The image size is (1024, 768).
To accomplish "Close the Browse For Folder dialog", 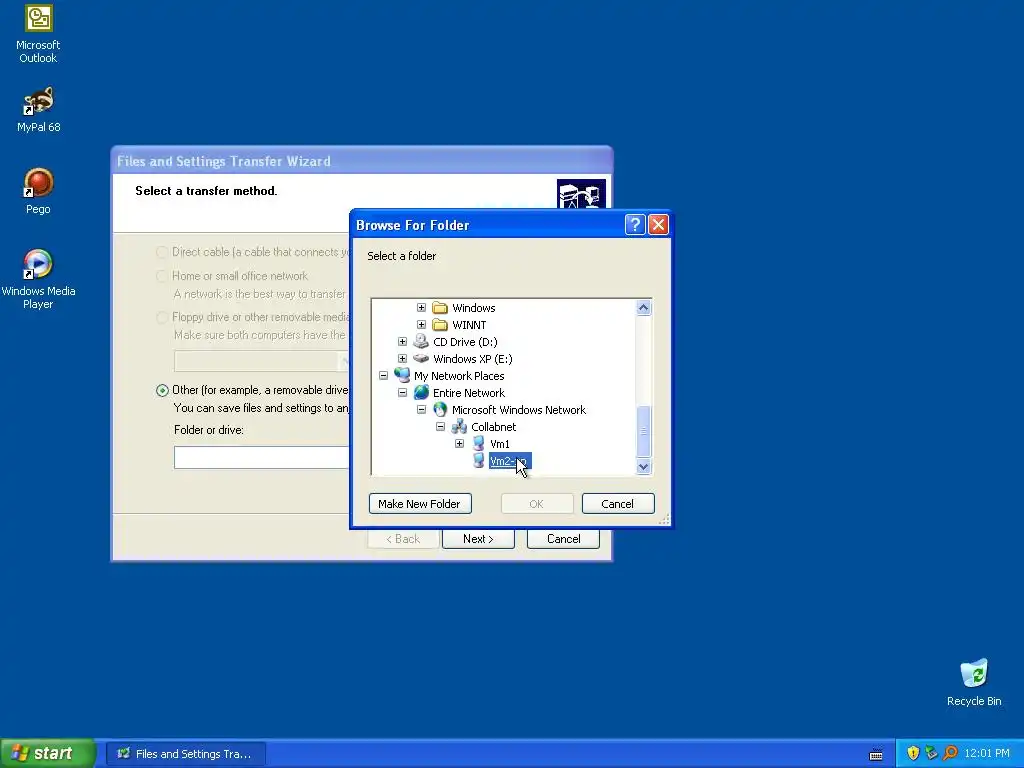I will coord(658,225).
